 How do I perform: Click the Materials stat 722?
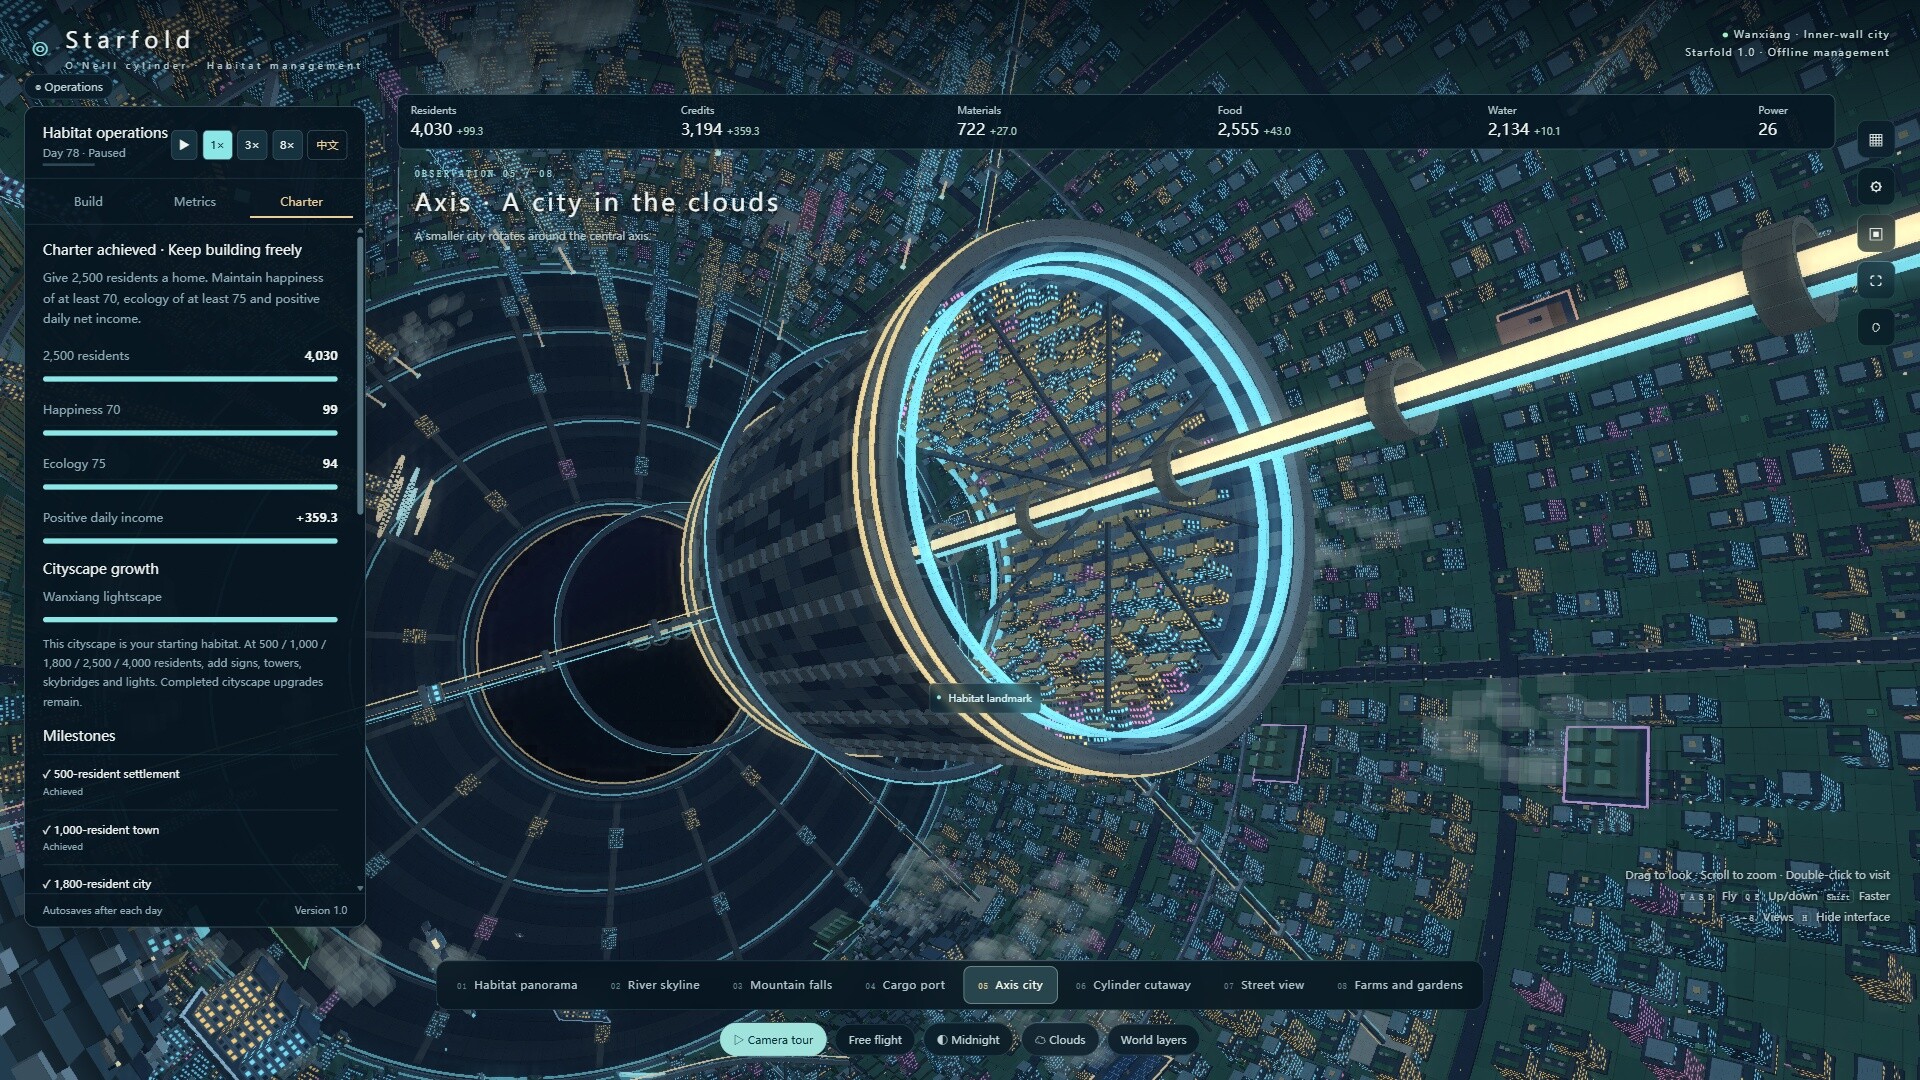(x=987, y=122)
